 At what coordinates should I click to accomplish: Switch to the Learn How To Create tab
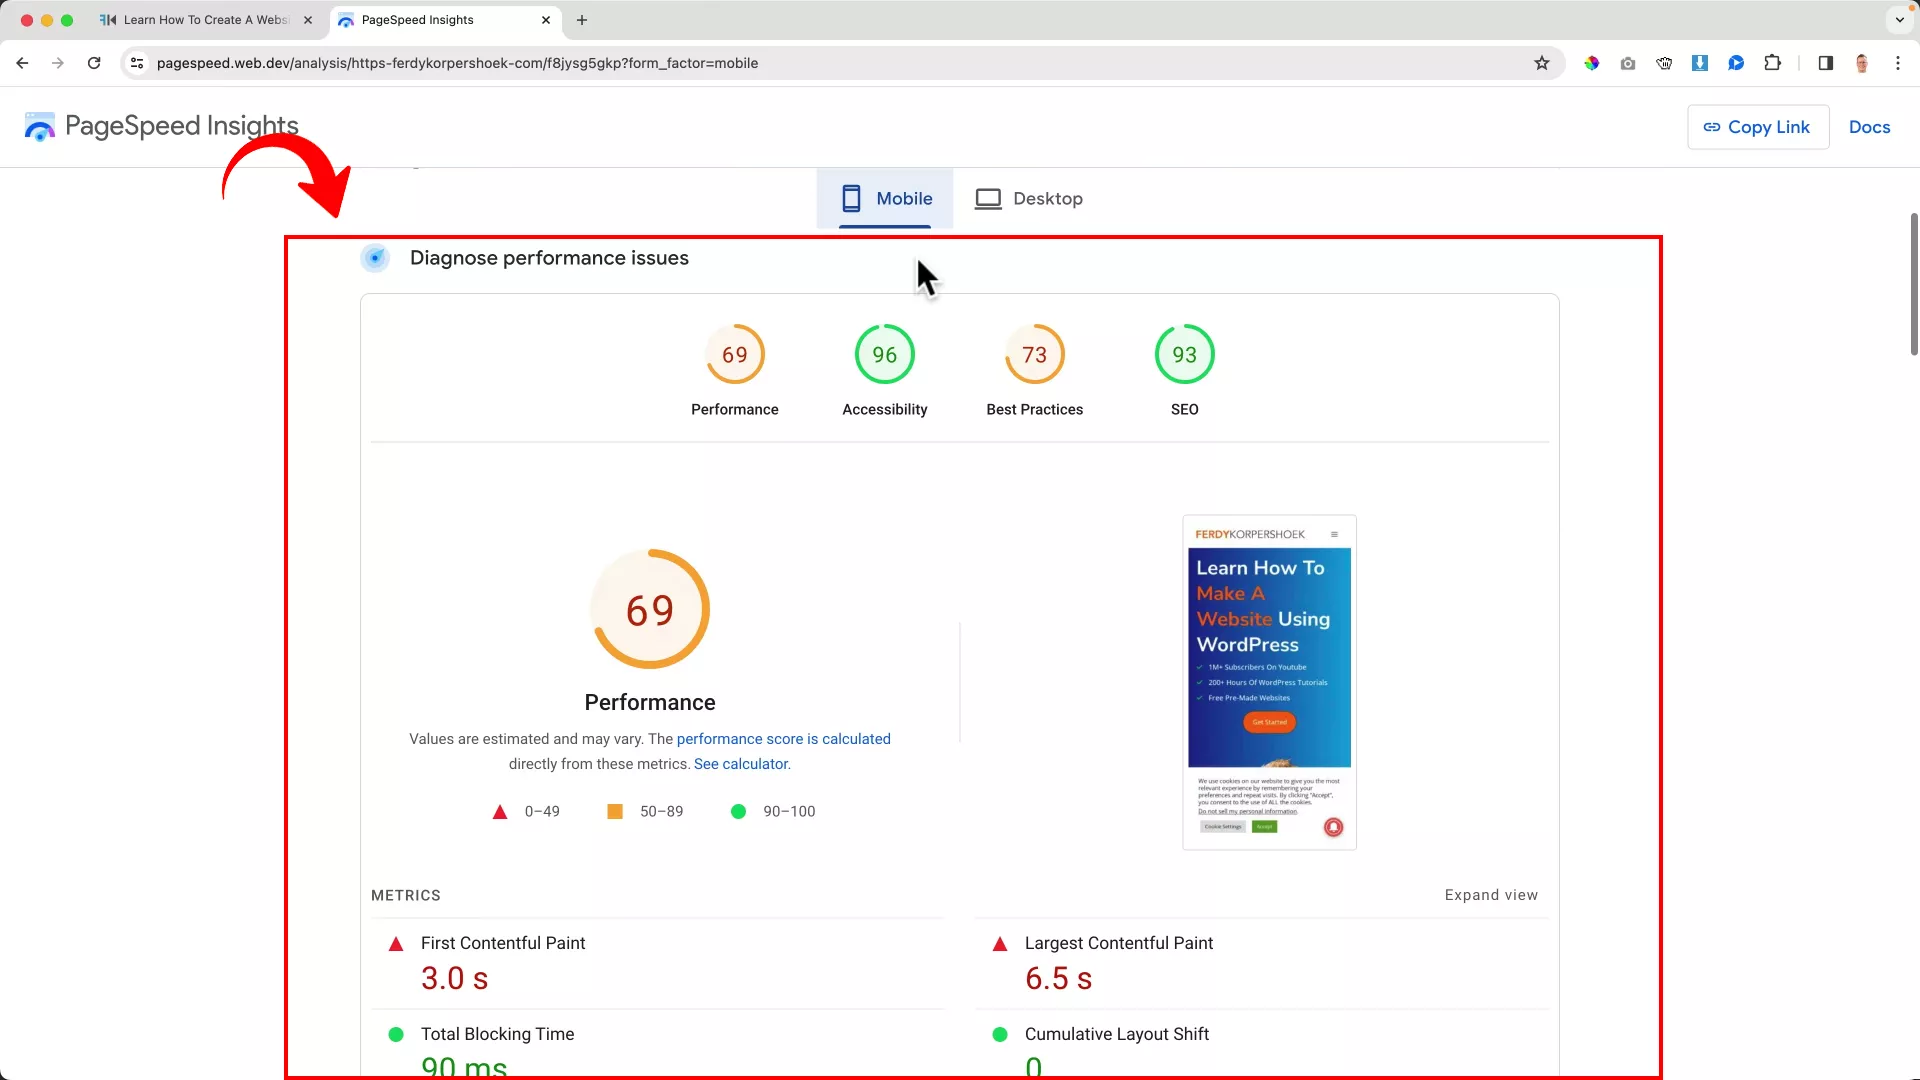(x=200, y=20)
